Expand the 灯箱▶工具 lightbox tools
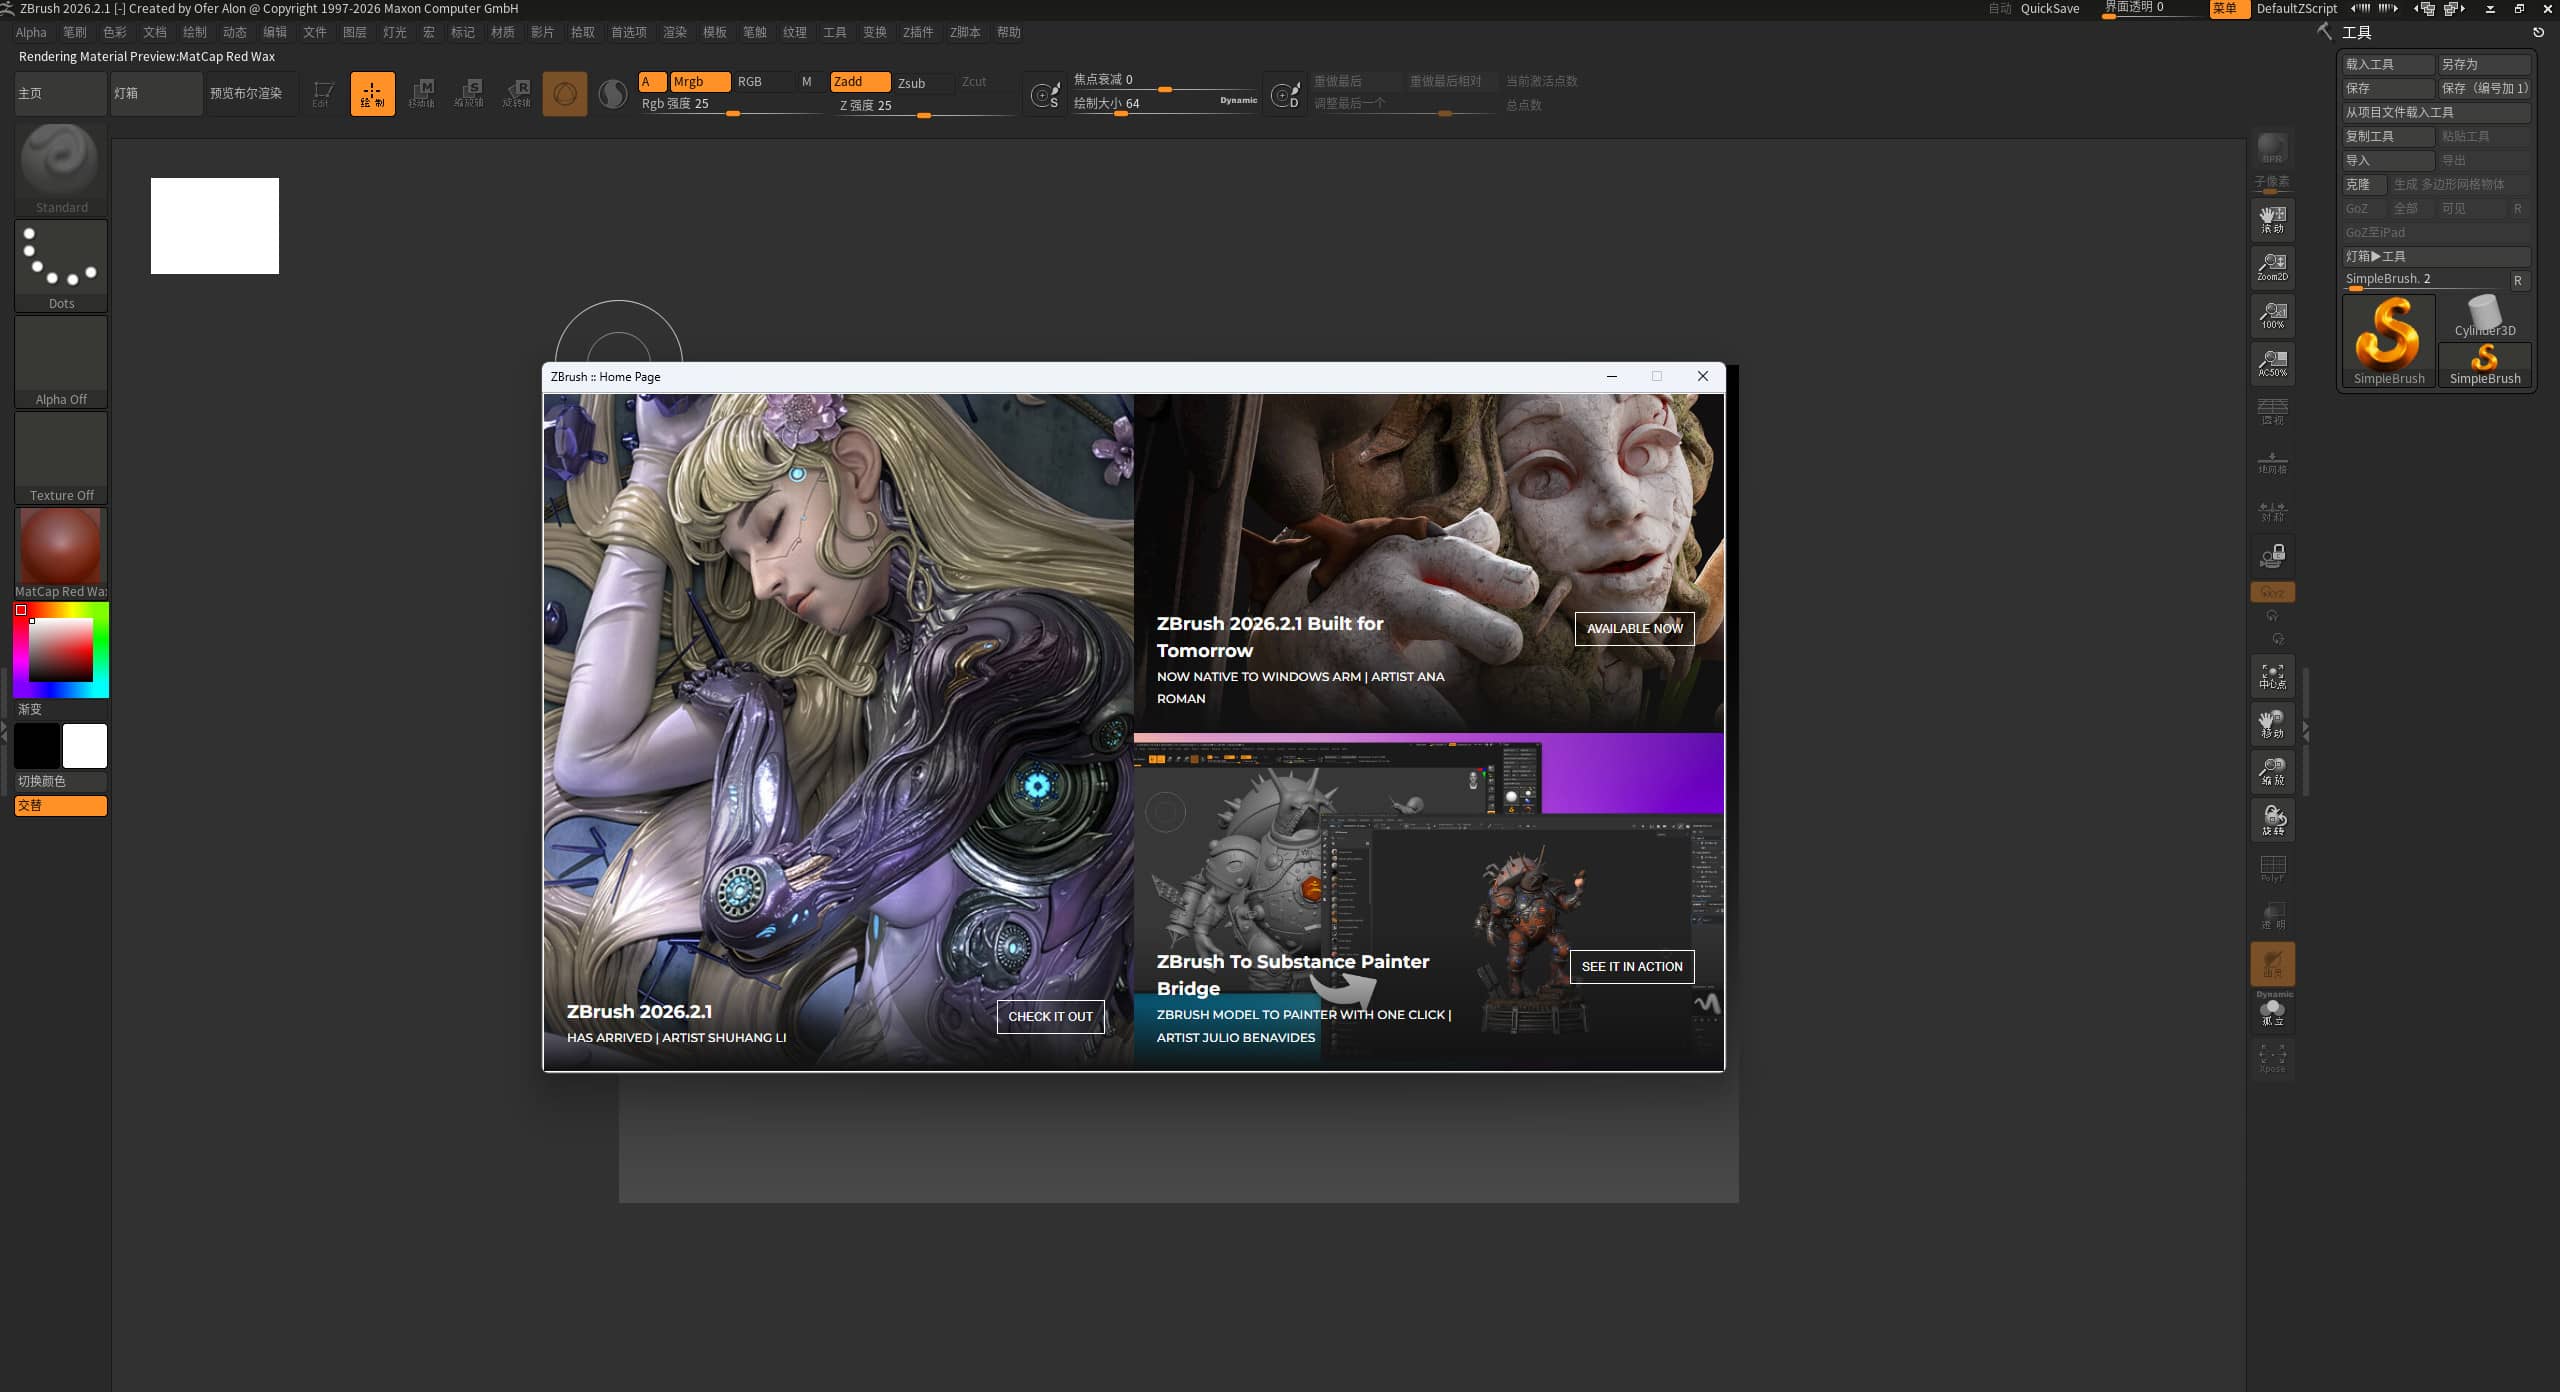Image resolution: width=2560 pixels, height=1392 pixels. [x=2437, y=257]
